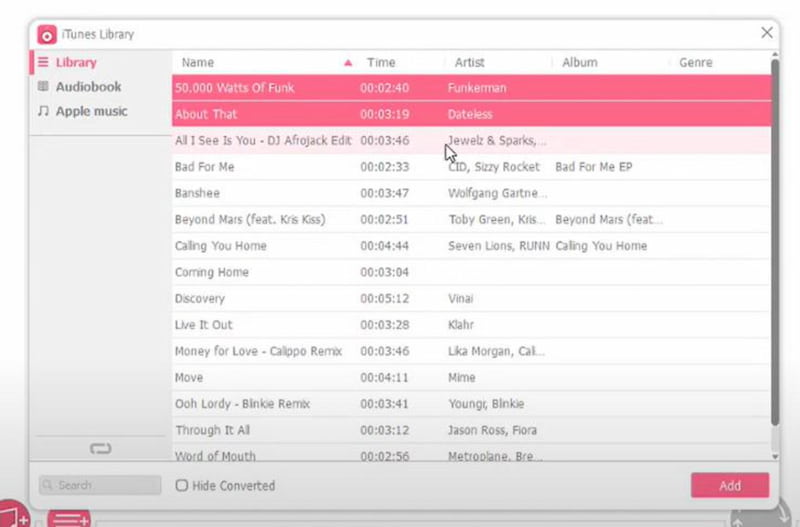Click the Bad For Me EP album cell

click(594, 167)
